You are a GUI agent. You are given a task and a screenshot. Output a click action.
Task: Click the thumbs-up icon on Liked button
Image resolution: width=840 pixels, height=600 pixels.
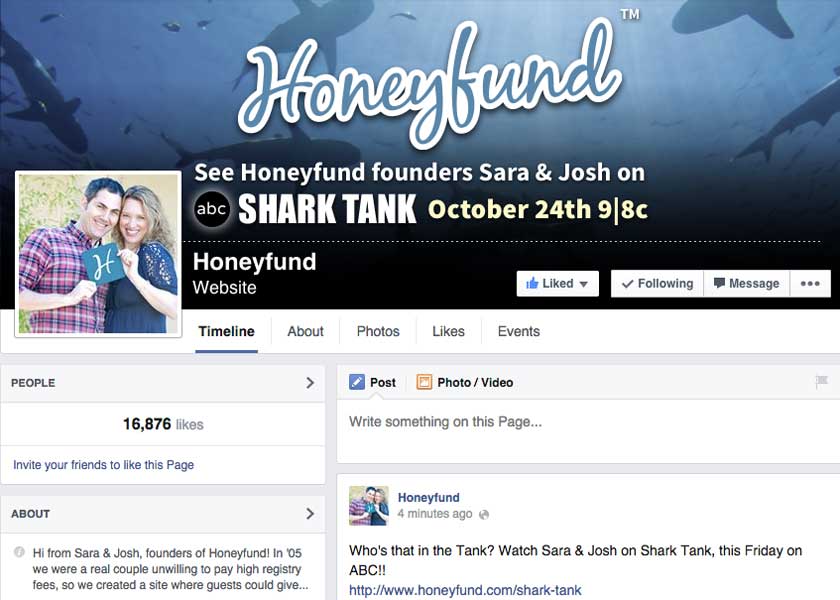tap(531, 283)
